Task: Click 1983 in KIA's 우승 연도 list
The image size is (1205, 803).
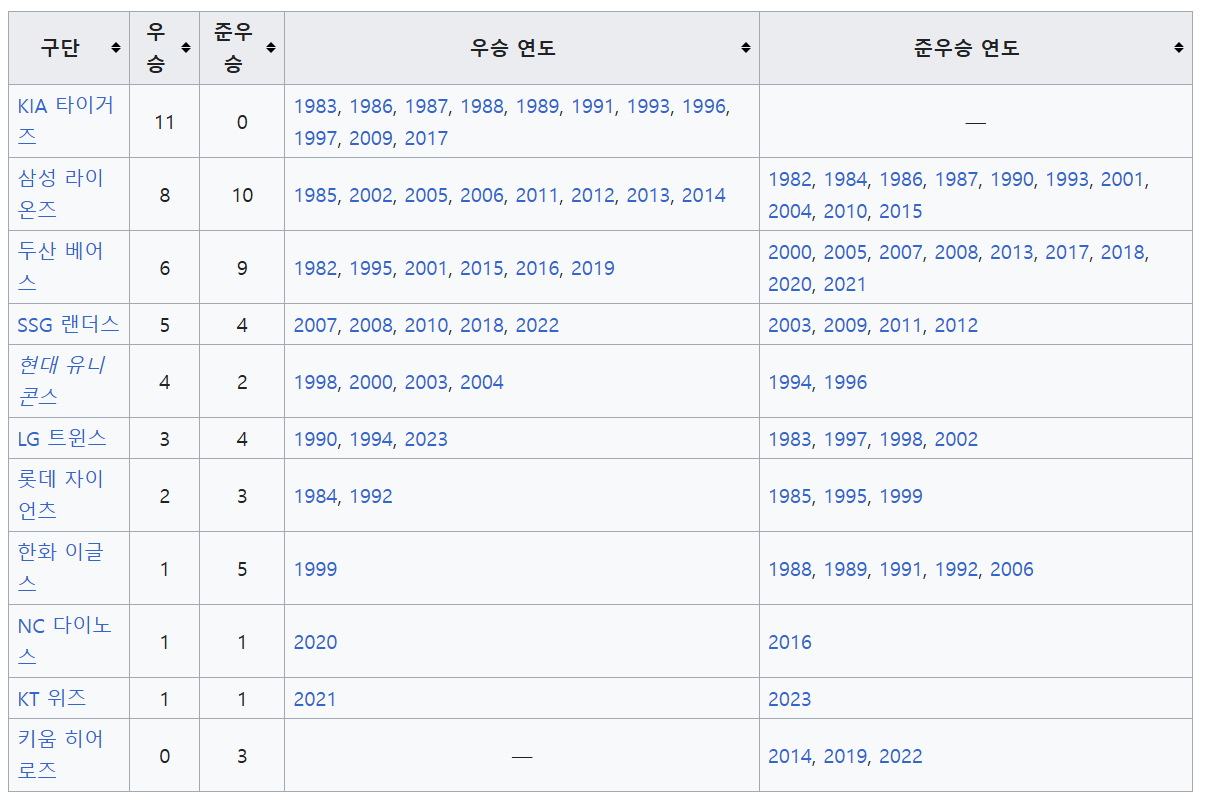Action: pos(316,106)
